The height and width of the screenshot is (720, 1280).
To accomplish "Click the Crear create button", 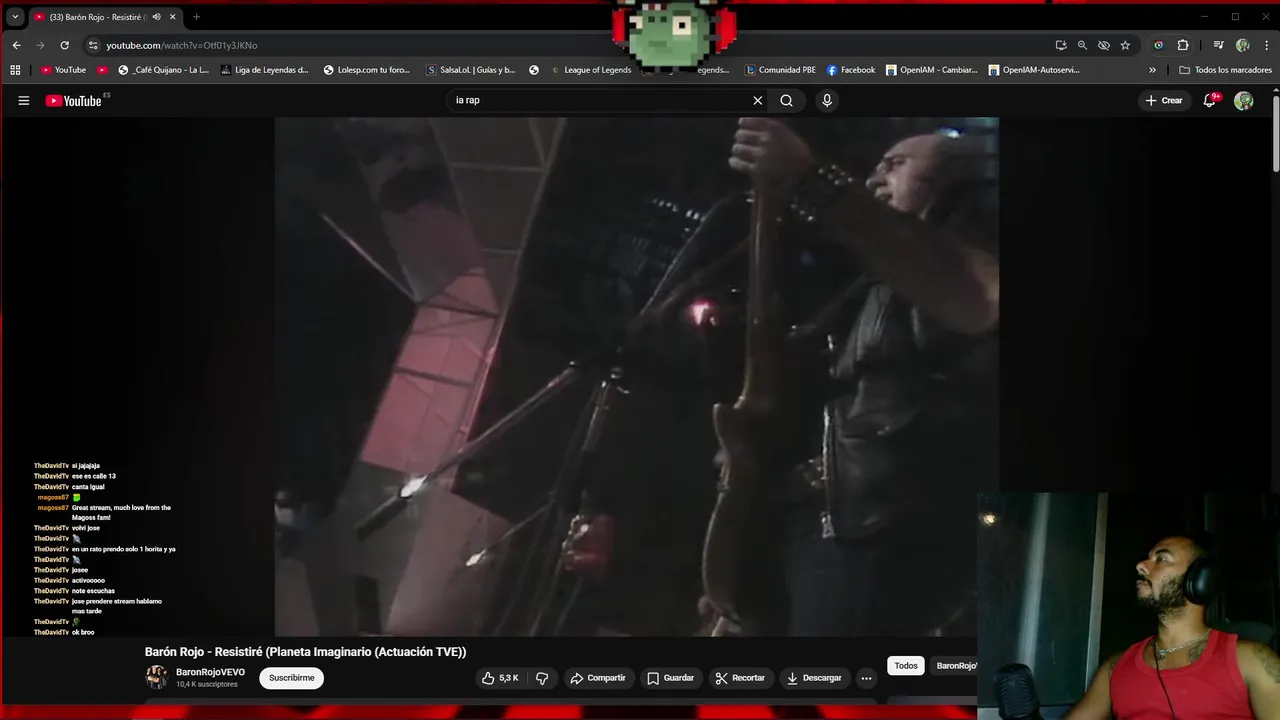I will click(x=1164, y=100).
